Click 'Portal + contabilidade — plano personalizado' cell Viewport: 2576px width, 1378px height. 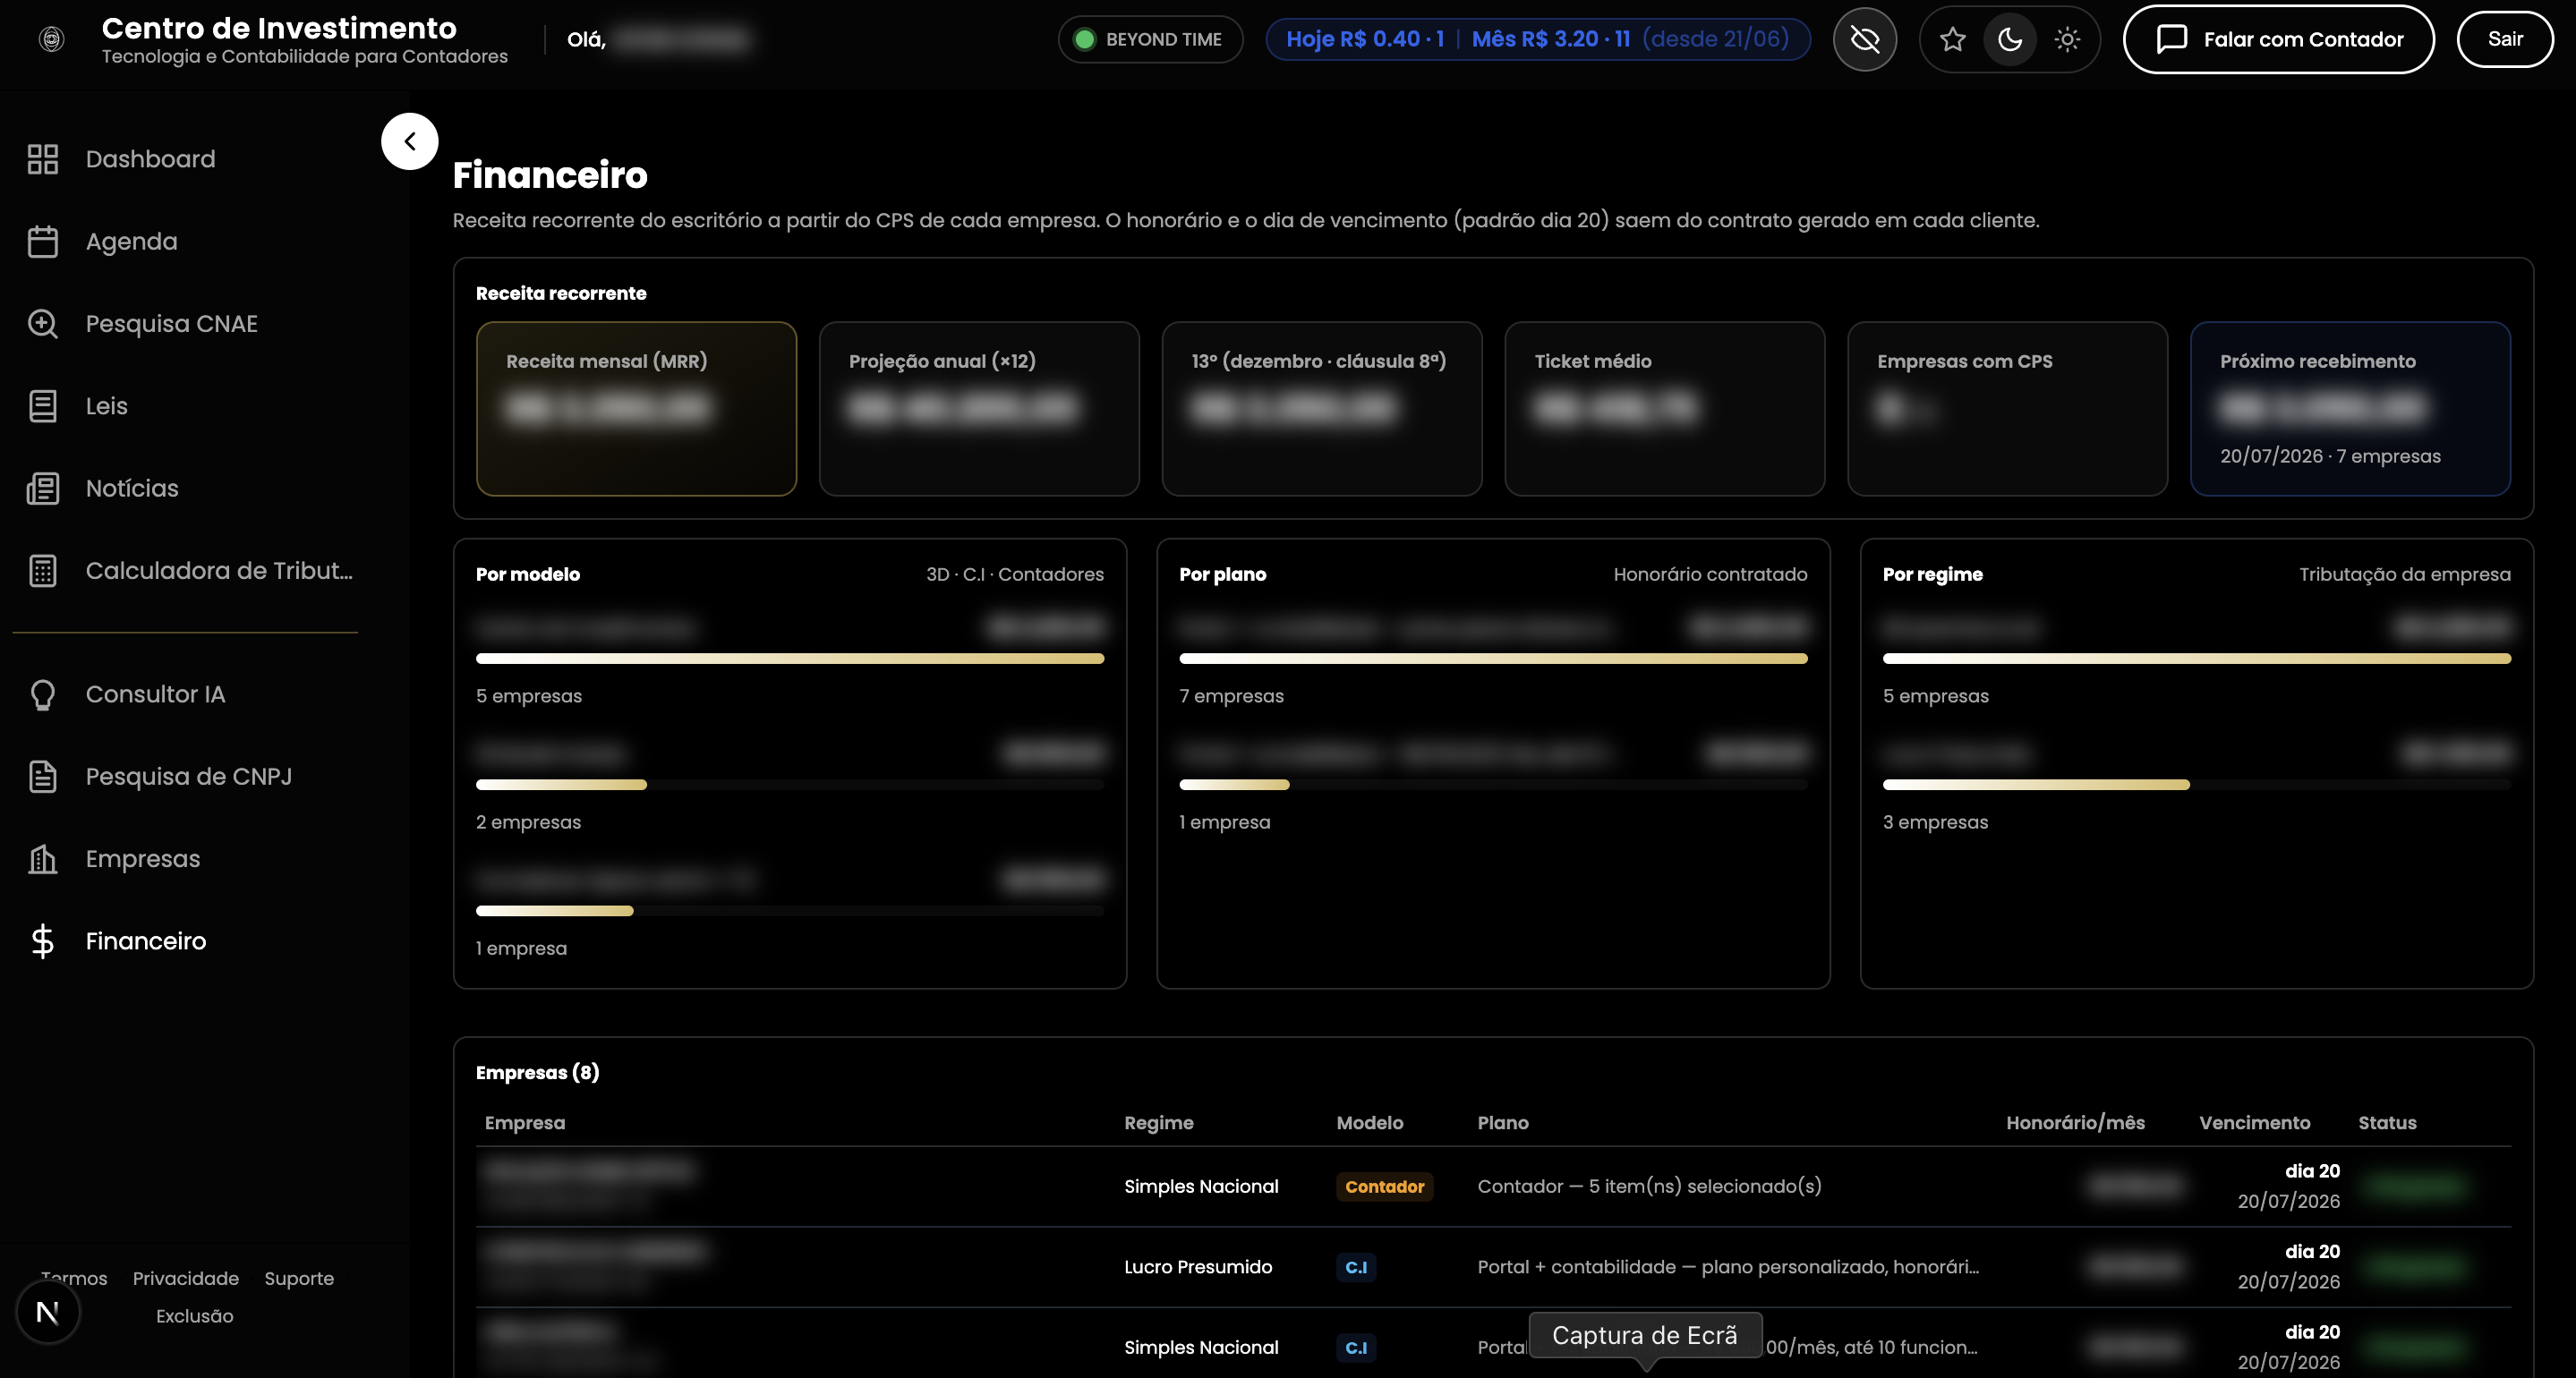[x=1728, y=1267]
